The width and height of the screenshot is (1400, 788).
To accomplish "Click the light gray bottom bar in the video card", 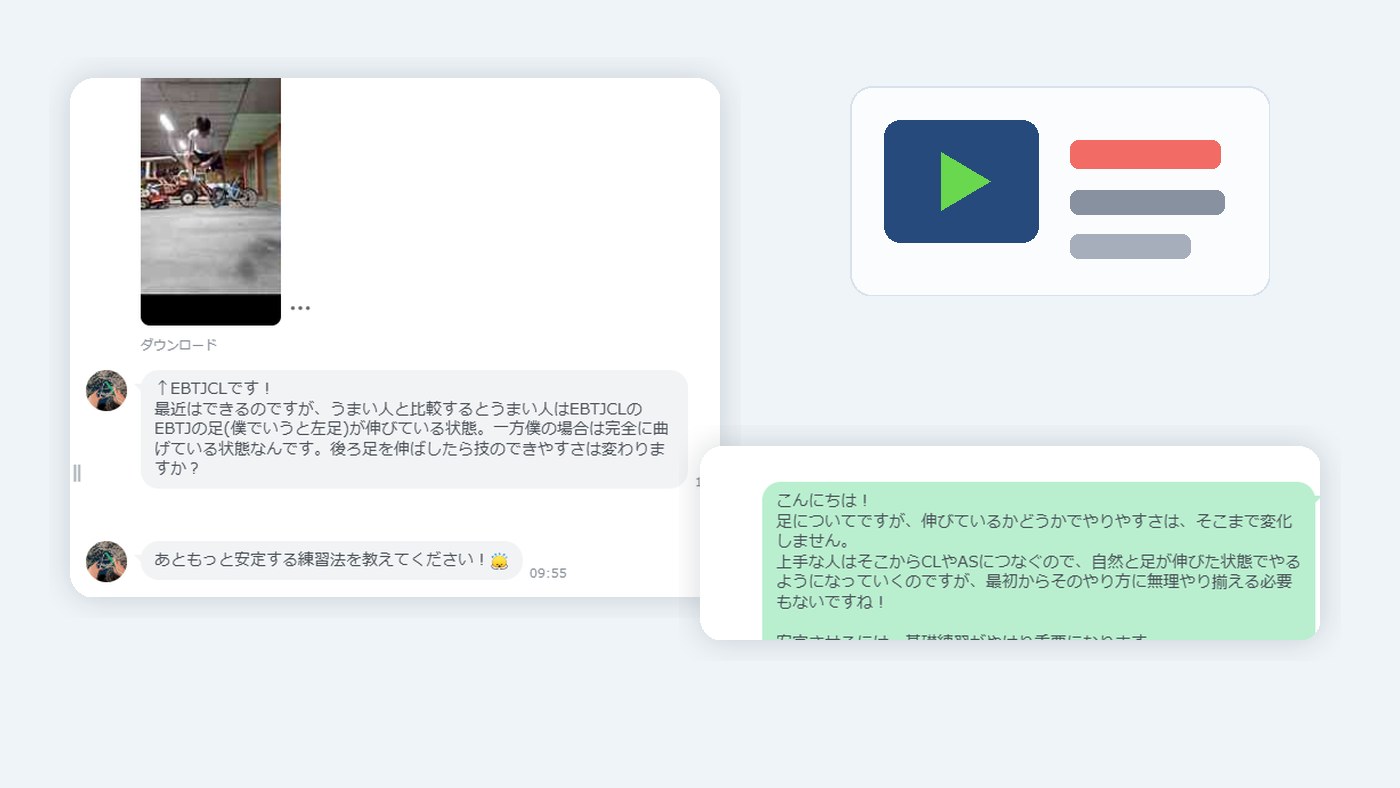I will (1130, 246).
